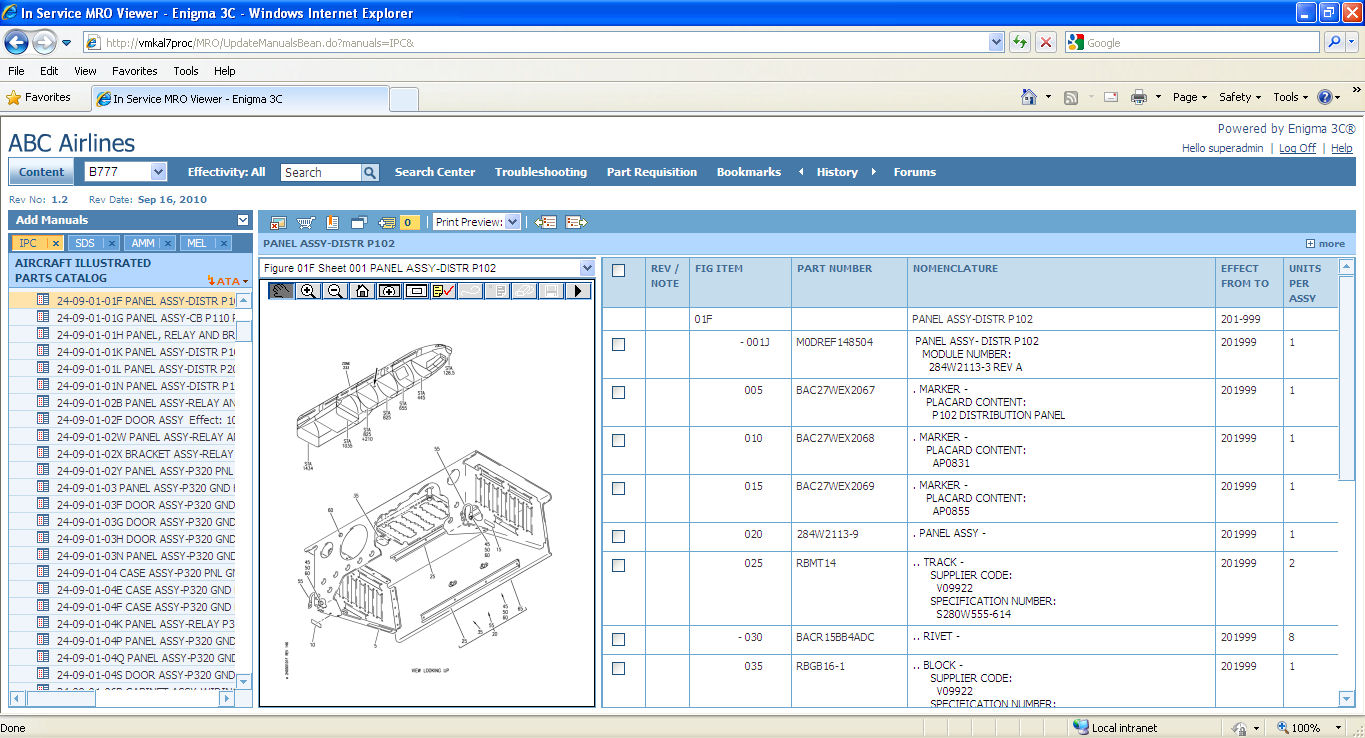Tick the checkbox for part 284W2113-9

click(618, 536)
